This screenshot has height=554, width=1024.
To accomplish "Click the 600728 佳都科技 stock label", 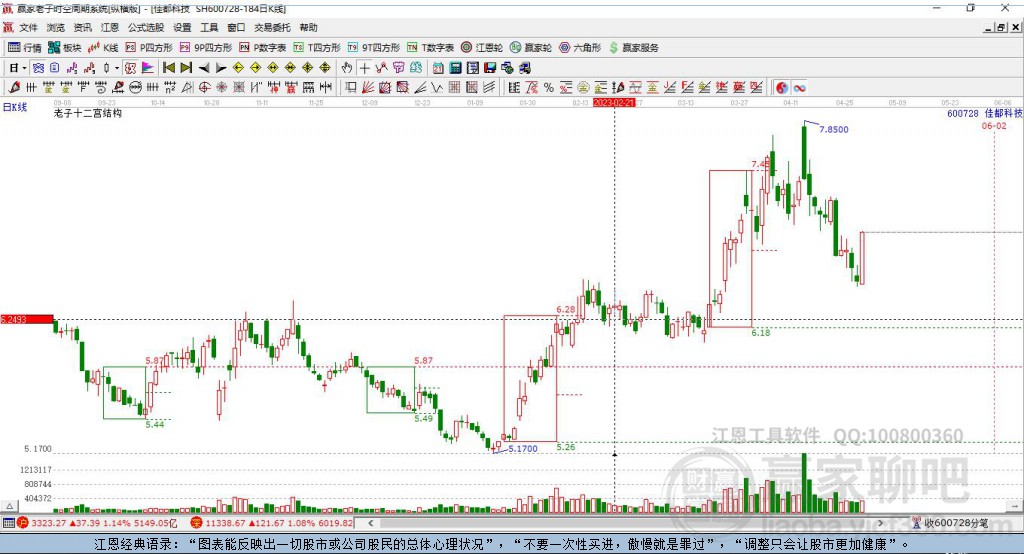I will click(984, 114).
